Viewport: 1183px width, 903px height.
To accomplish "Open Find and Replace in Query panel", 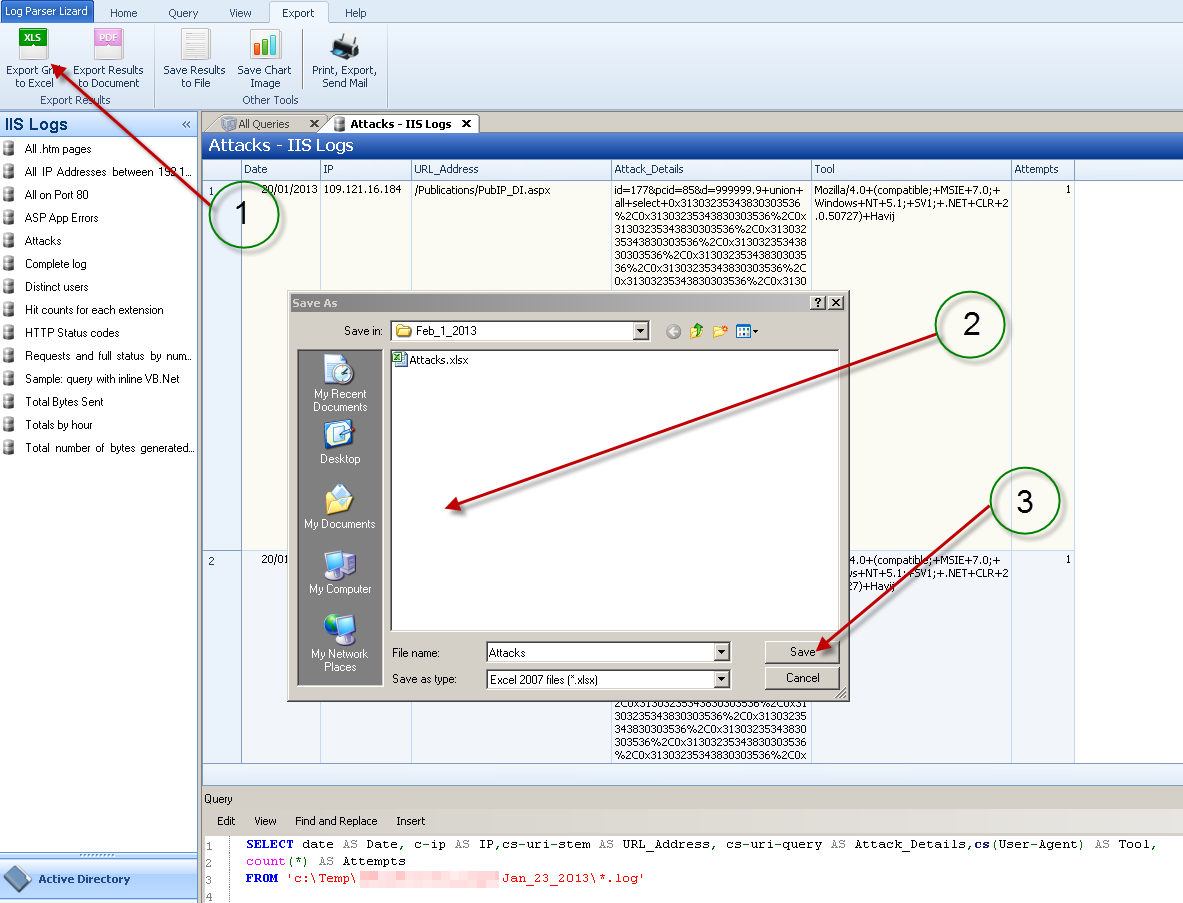I will coord(336,820).
